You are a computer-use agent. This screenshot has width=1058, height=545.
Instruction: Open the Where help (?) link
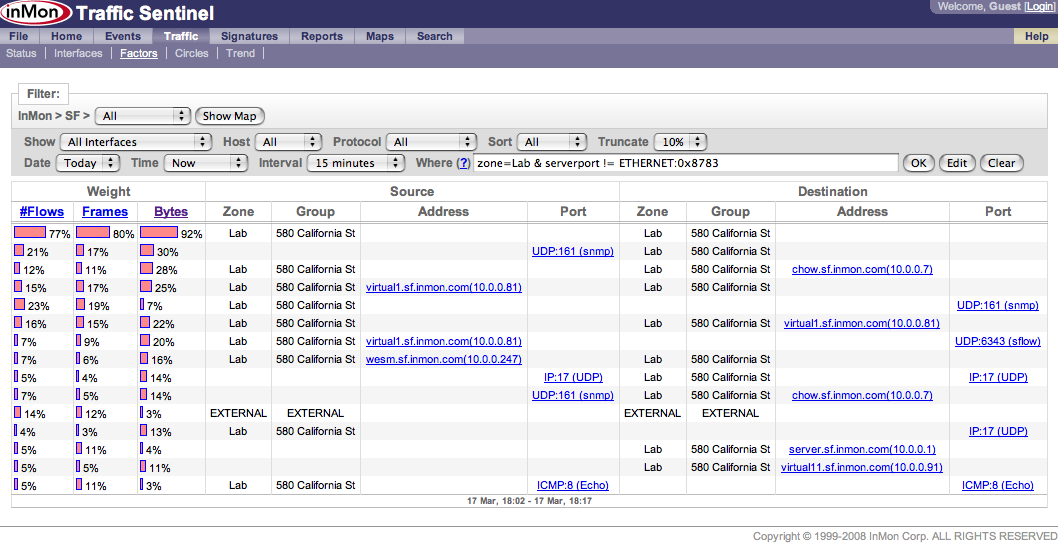pyautogui.click(x=463, y=163)
